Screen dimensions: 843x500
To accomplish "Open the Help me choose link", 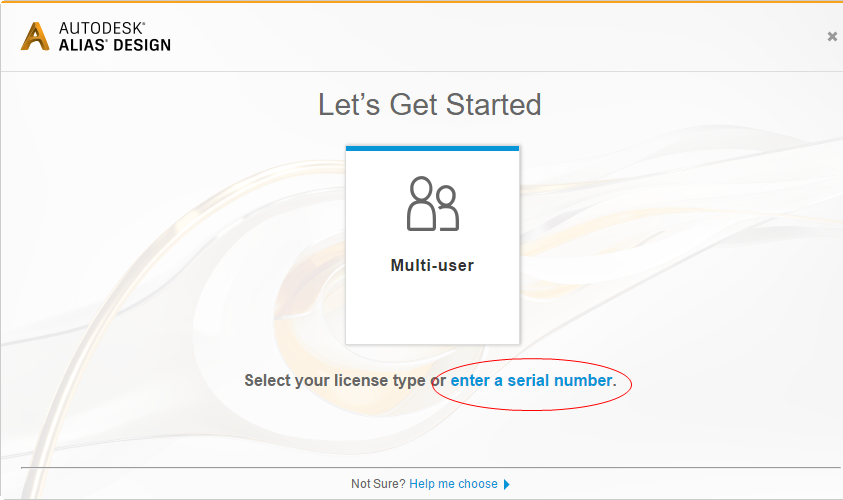I will (x=453, y=484).
